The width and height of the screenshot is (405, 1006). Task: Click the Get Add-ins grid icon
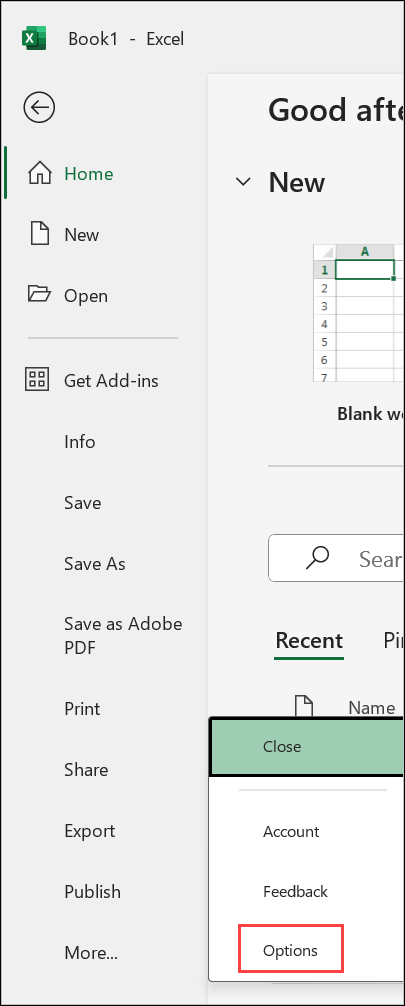(37, 380)
